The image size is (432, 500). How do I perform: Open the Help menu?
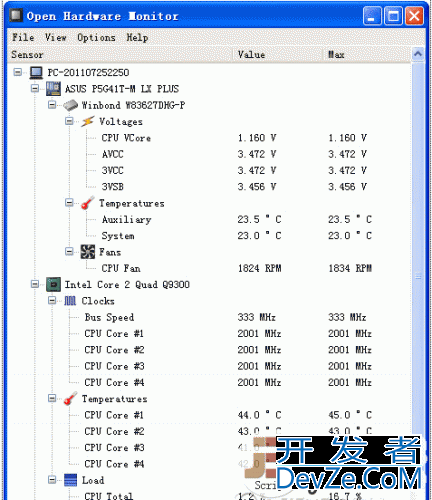(x=137, y=37)
